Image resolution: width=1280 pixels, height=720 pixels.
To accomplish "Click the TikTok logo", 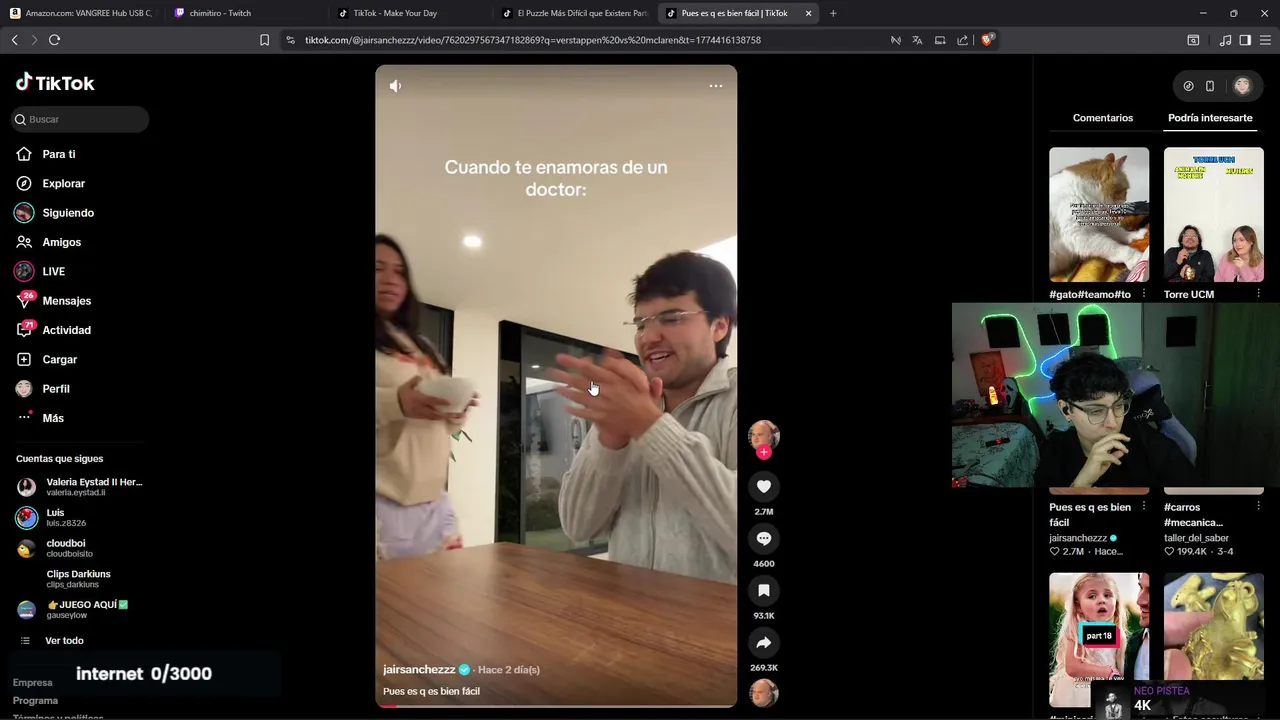I will [55, 83].
